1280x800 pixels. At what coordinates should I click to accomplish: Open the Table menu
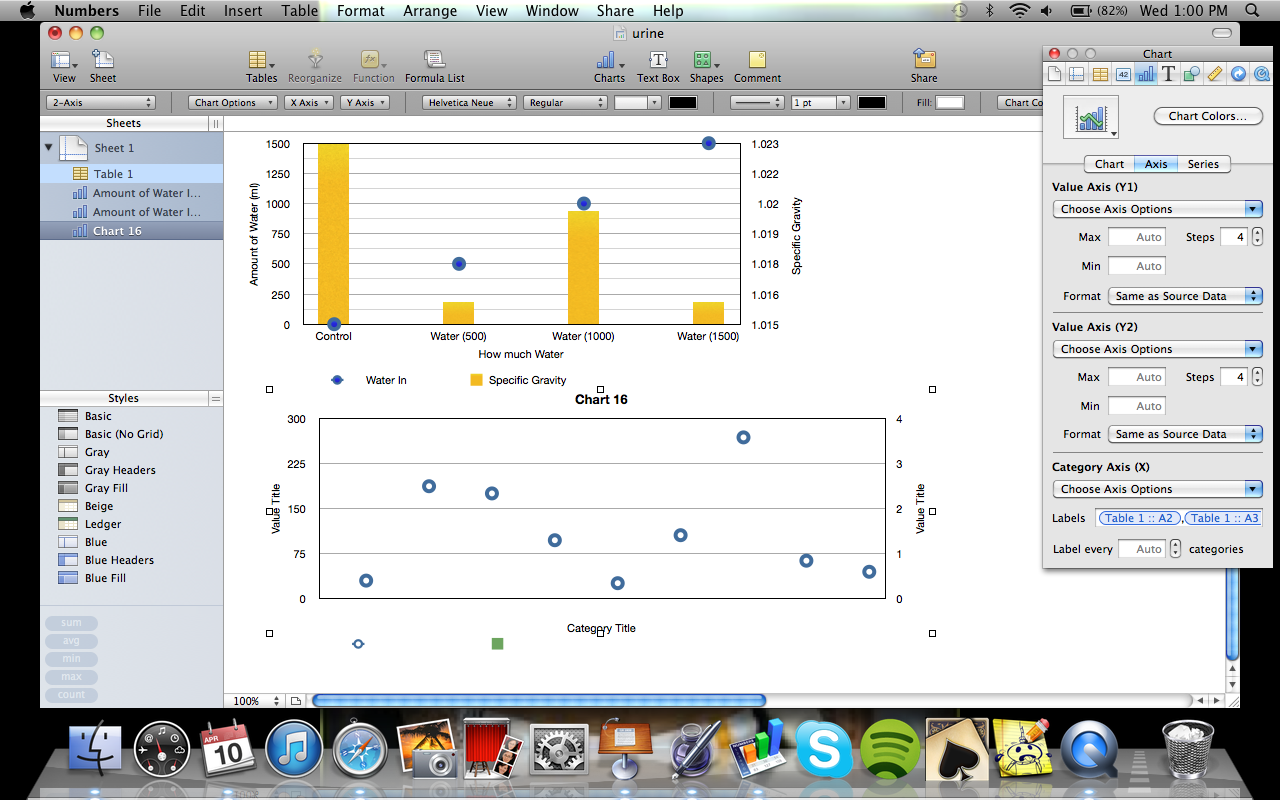coord(299,11)
